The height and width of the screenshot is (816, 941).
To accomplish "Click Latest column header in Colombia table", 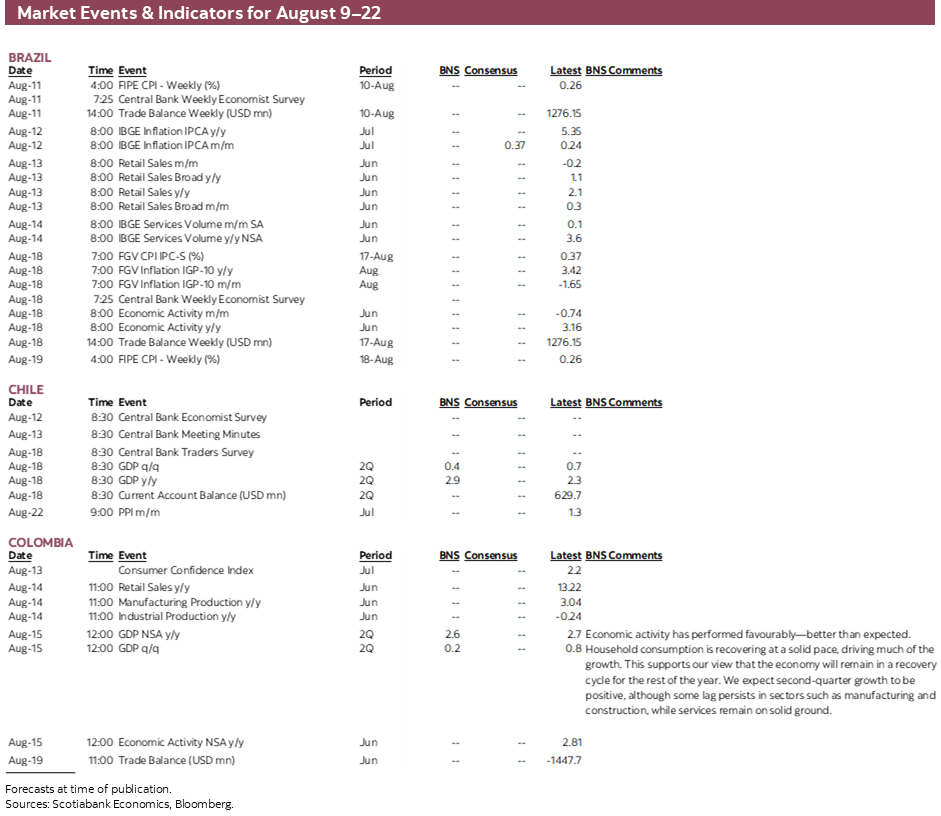I will [x=565, y=556].
